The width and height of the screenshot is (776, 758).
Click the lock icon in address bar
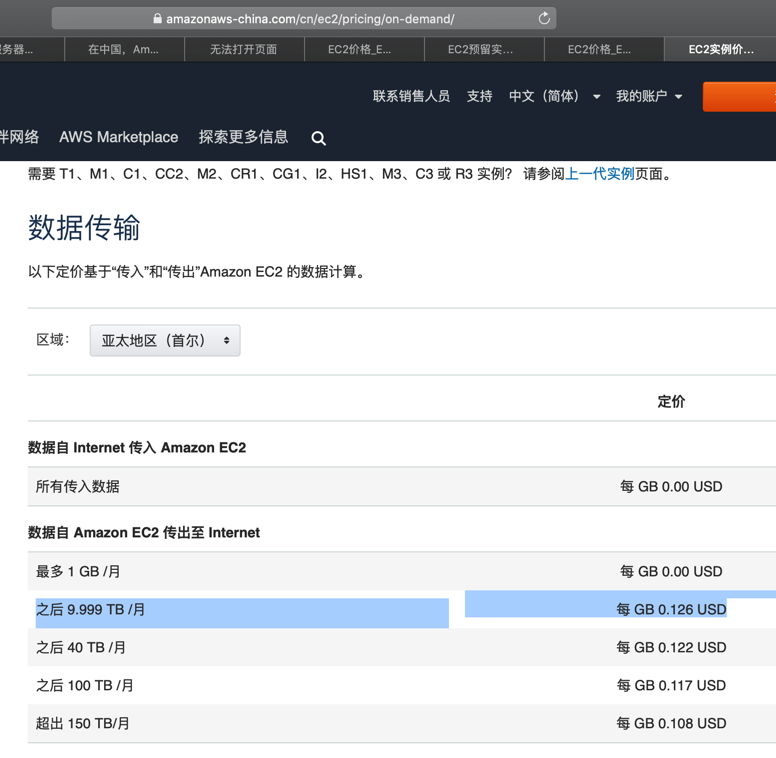pos(157,19)
